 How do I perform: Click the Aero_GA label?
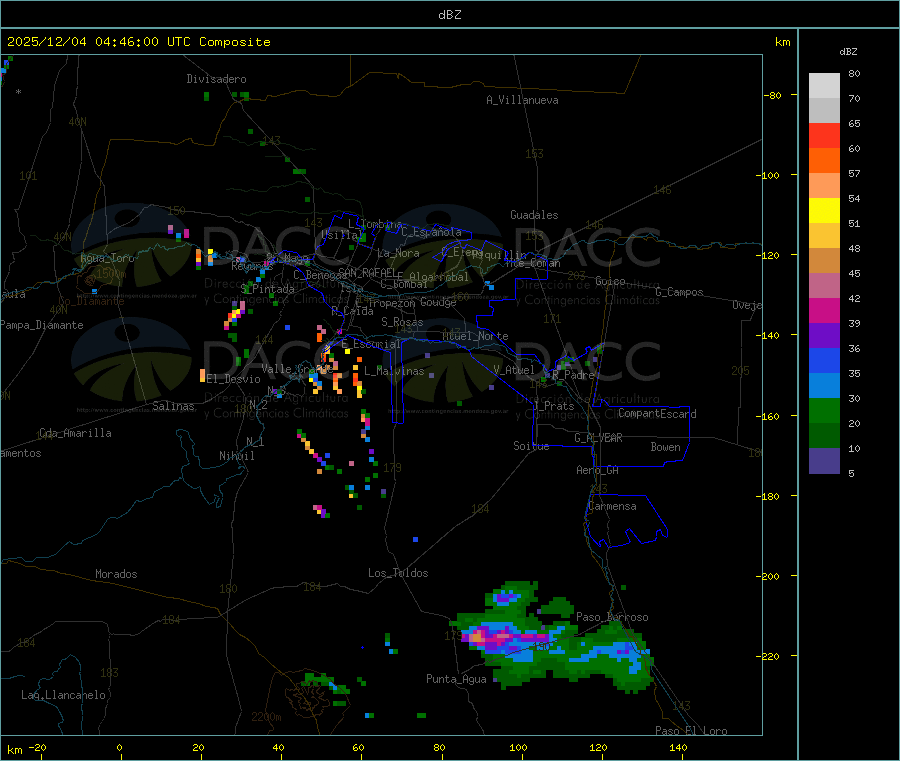pos(598,470)
